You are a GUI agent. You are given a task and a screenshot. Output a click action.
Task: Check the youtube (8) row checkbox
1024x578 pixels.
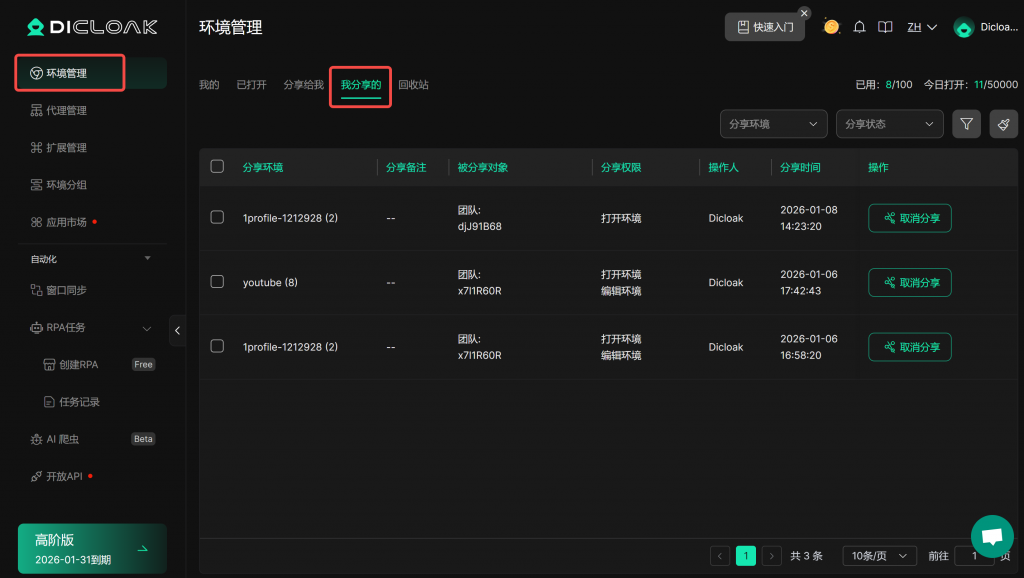pyautogui.click(x=217, y=282)
